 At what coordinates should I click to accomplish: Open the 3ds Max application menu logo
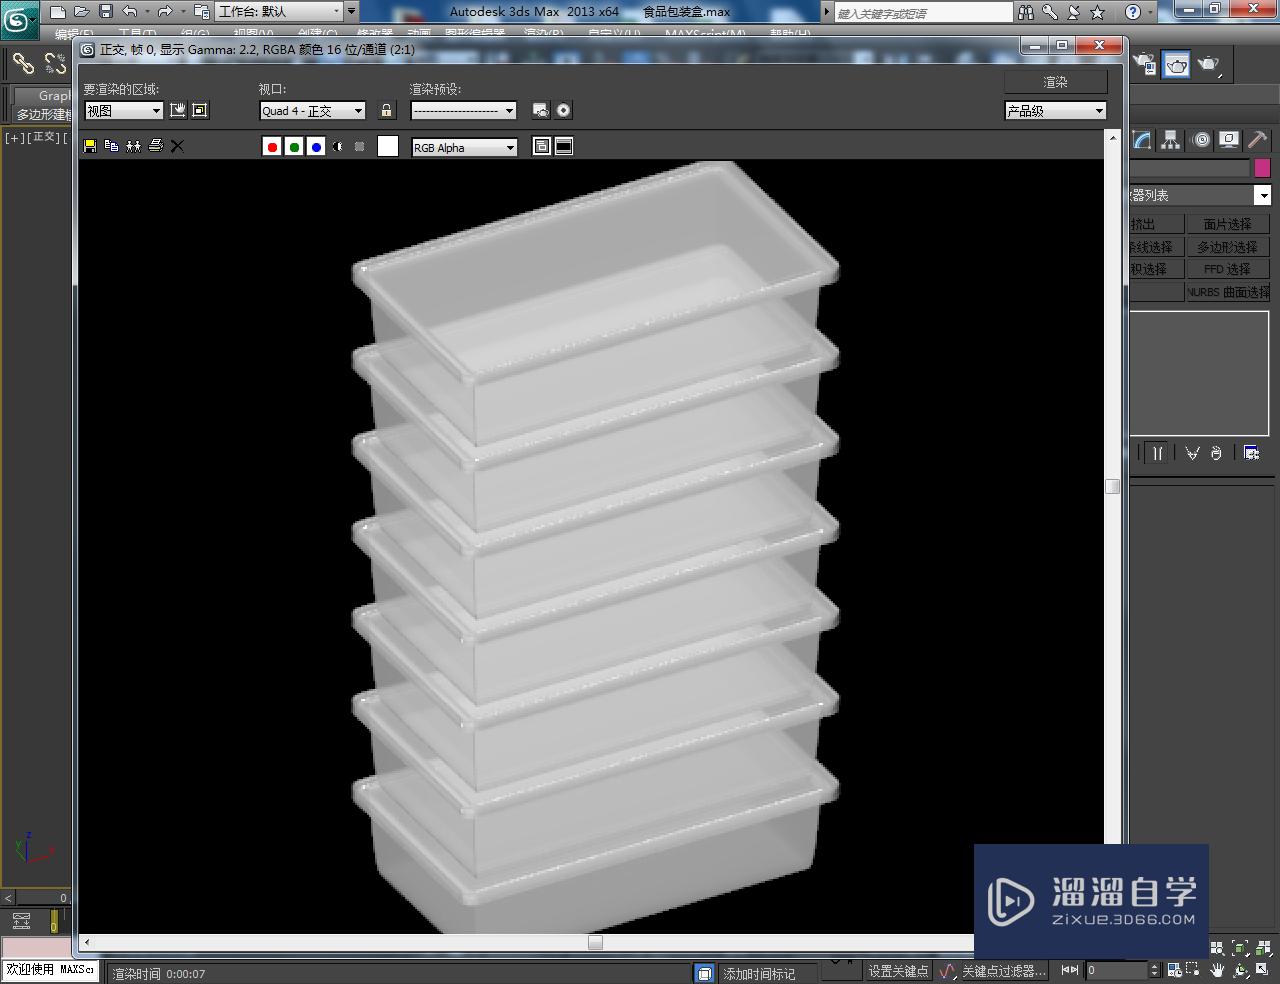coord(19,19)
